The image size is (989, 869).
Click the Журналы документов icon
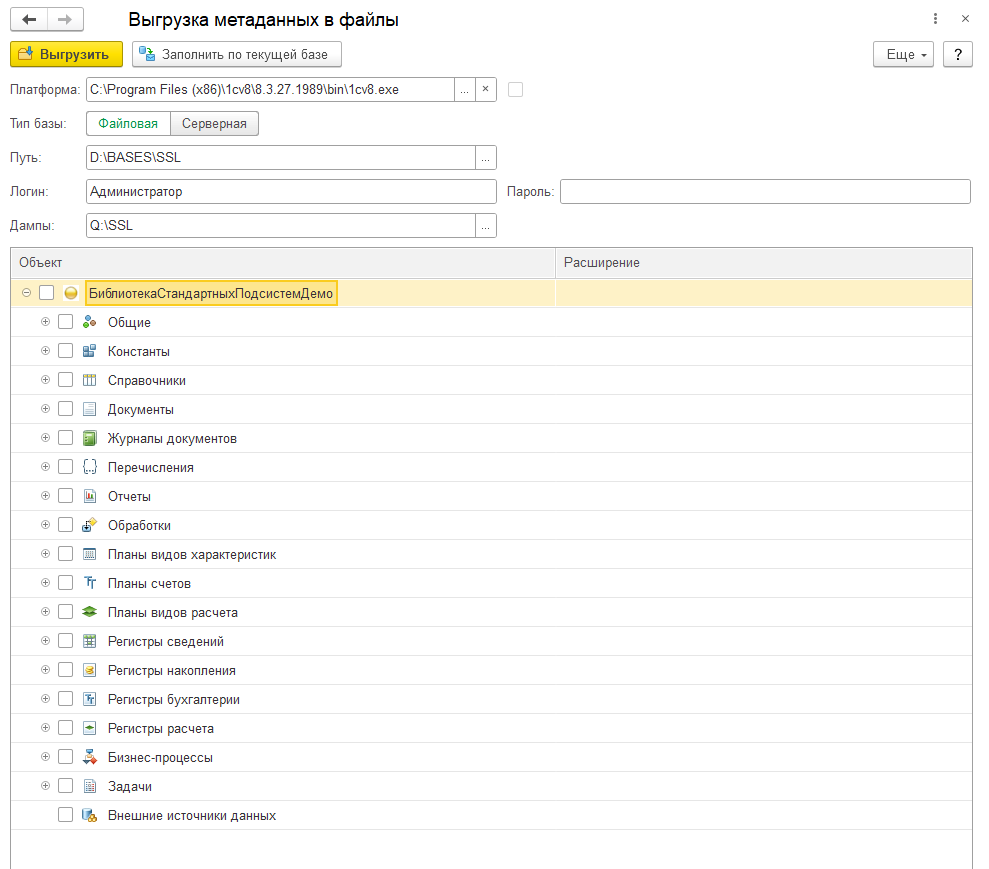(x=89, y=438)
